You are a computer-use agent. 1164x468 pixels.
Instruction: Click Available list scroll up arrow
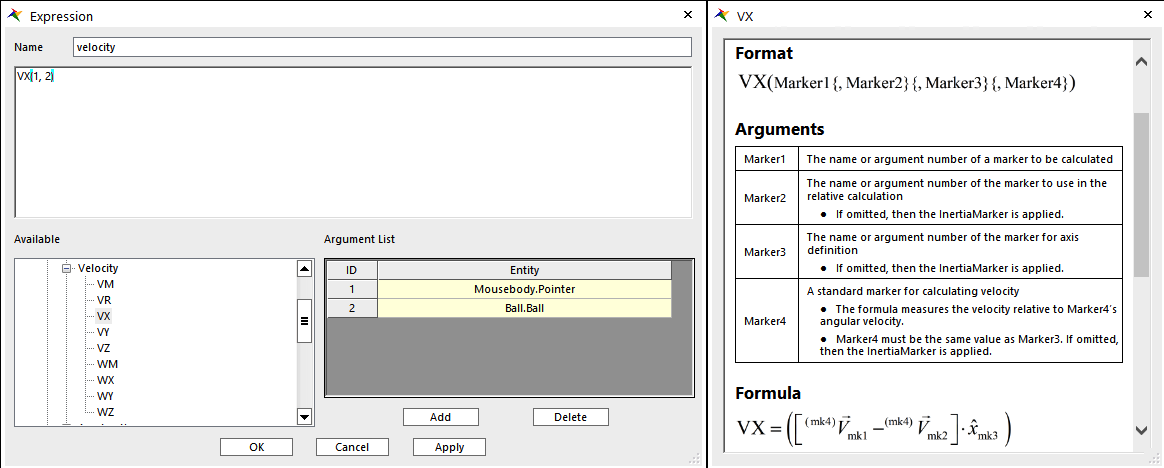(304, 268)
